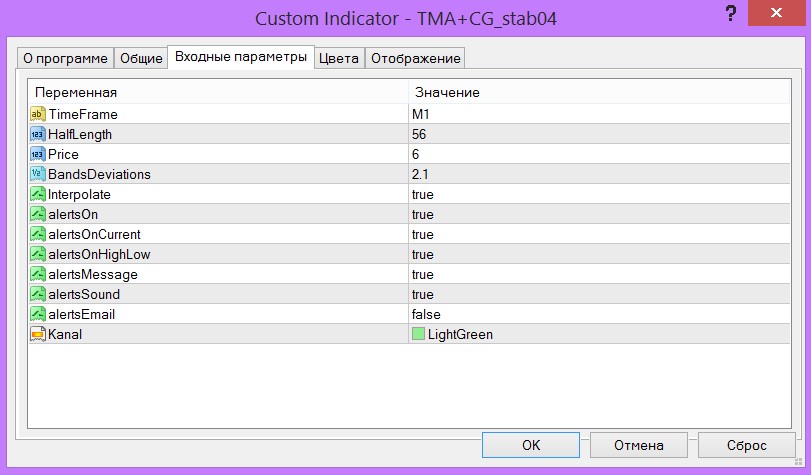Select the alertsOnHighLow variable name
Screen dimensions: 811x475
point(99,255)
